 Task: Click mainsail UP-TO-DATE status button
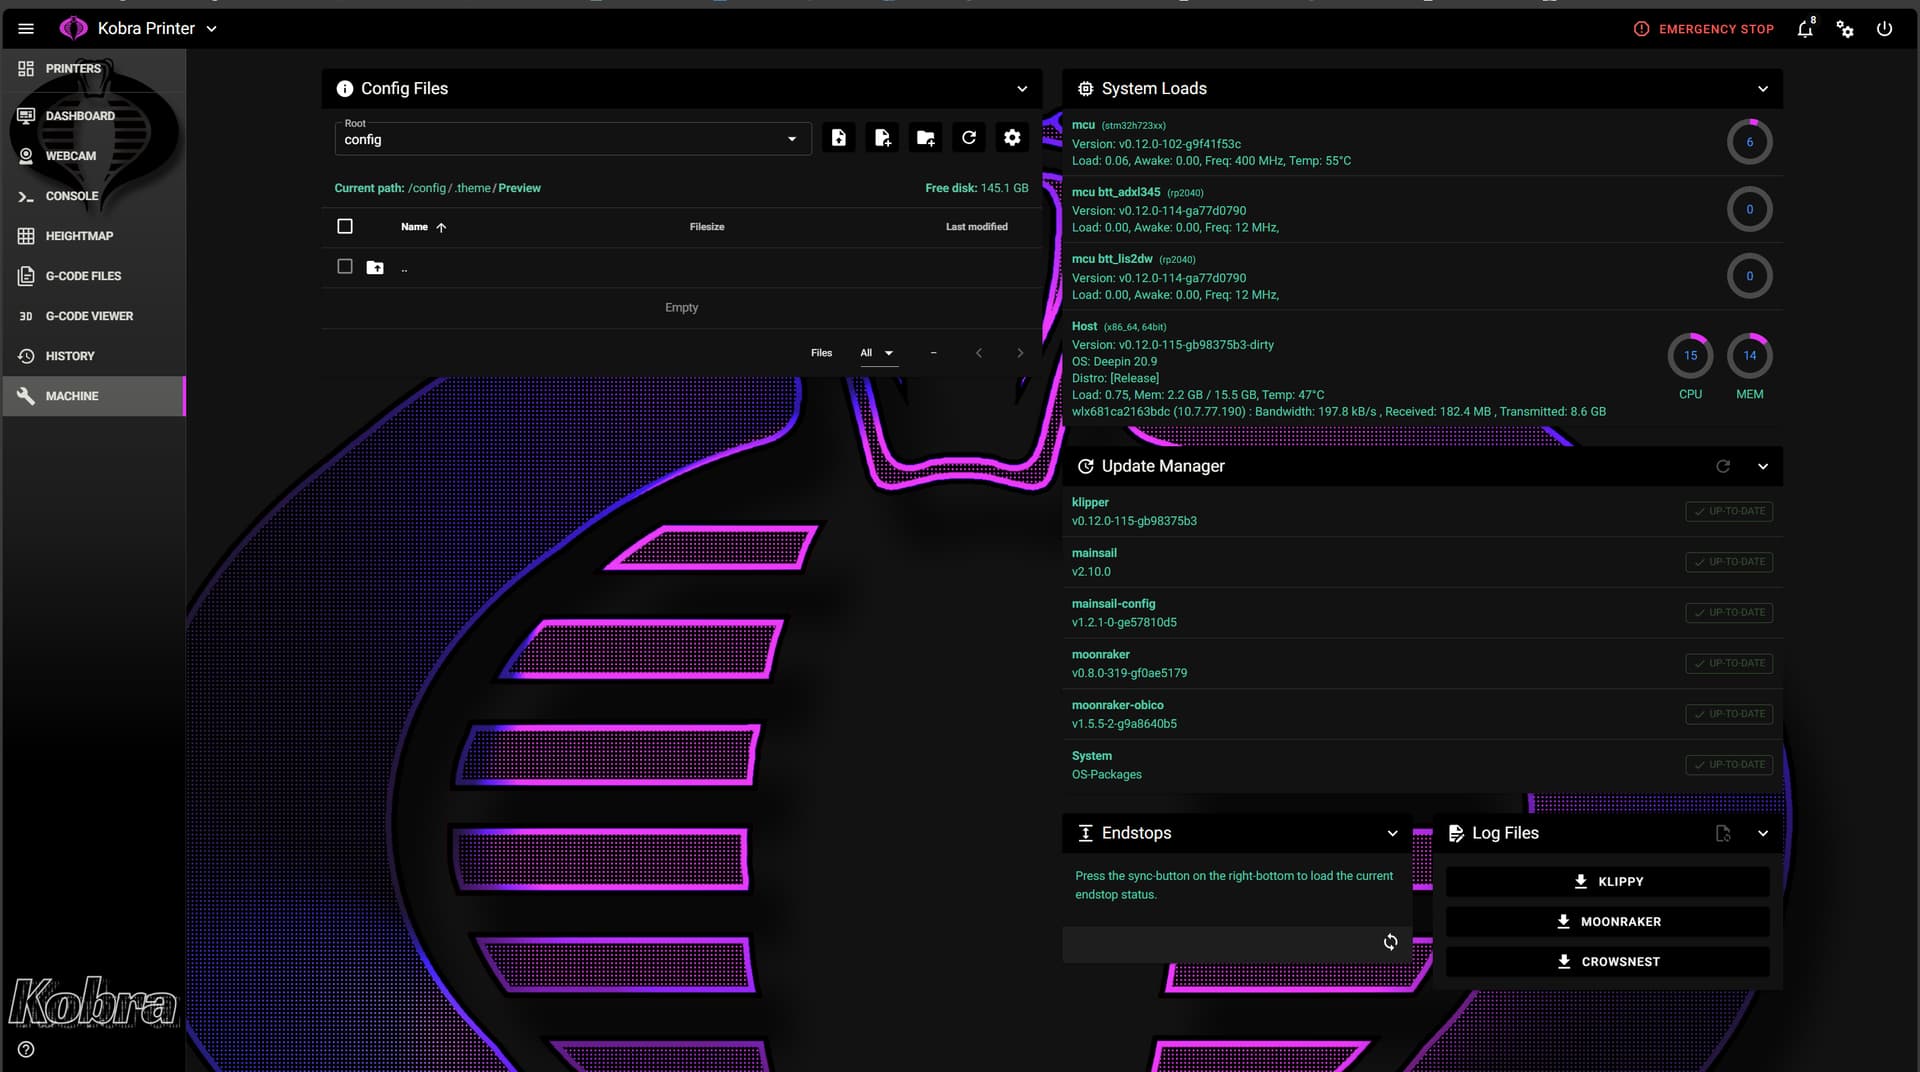[x=1729, y=562]
